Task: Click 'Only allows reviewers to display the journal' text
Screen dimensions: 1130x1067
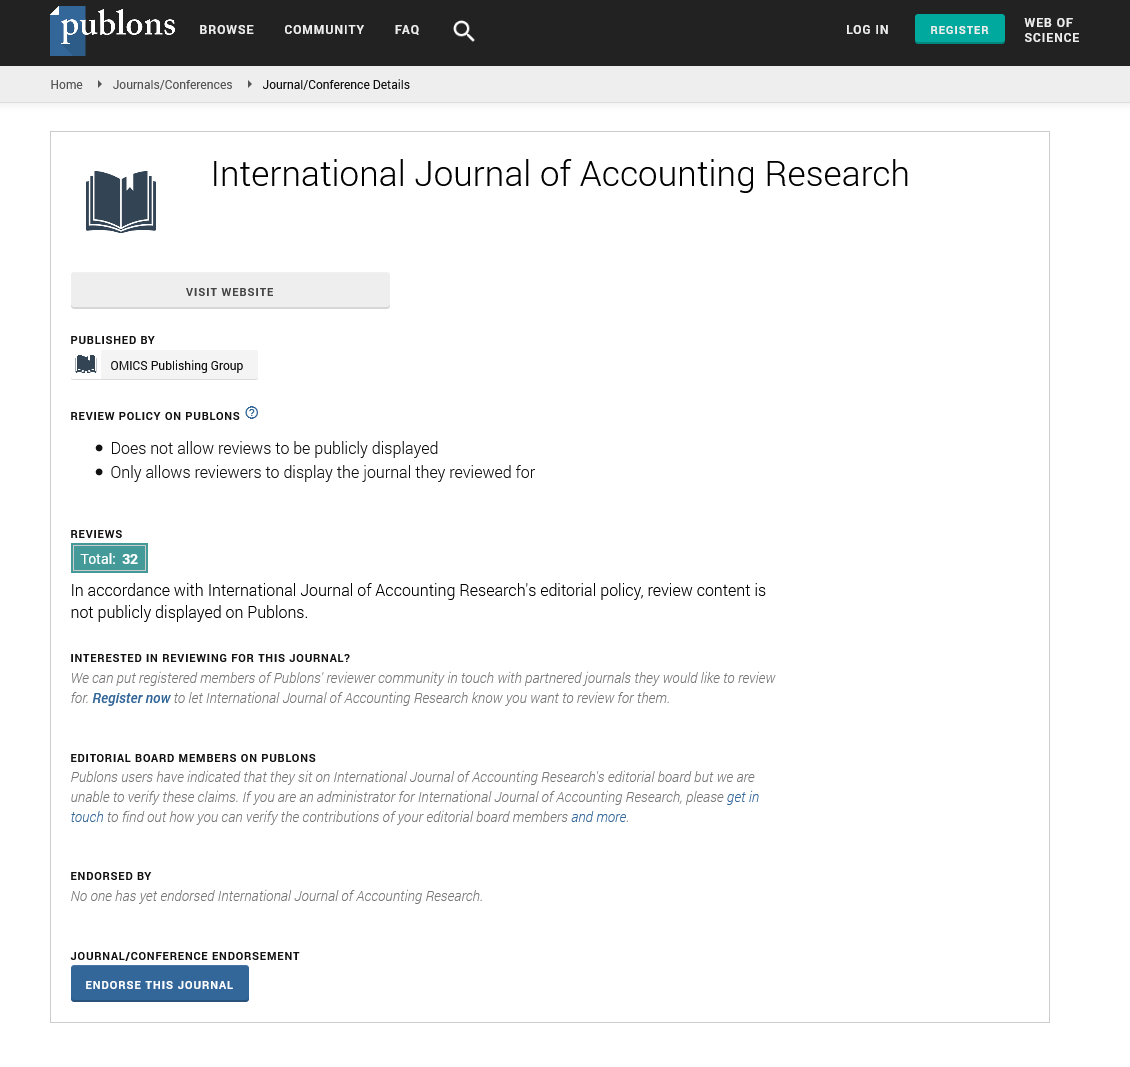Action: [322, 473]
